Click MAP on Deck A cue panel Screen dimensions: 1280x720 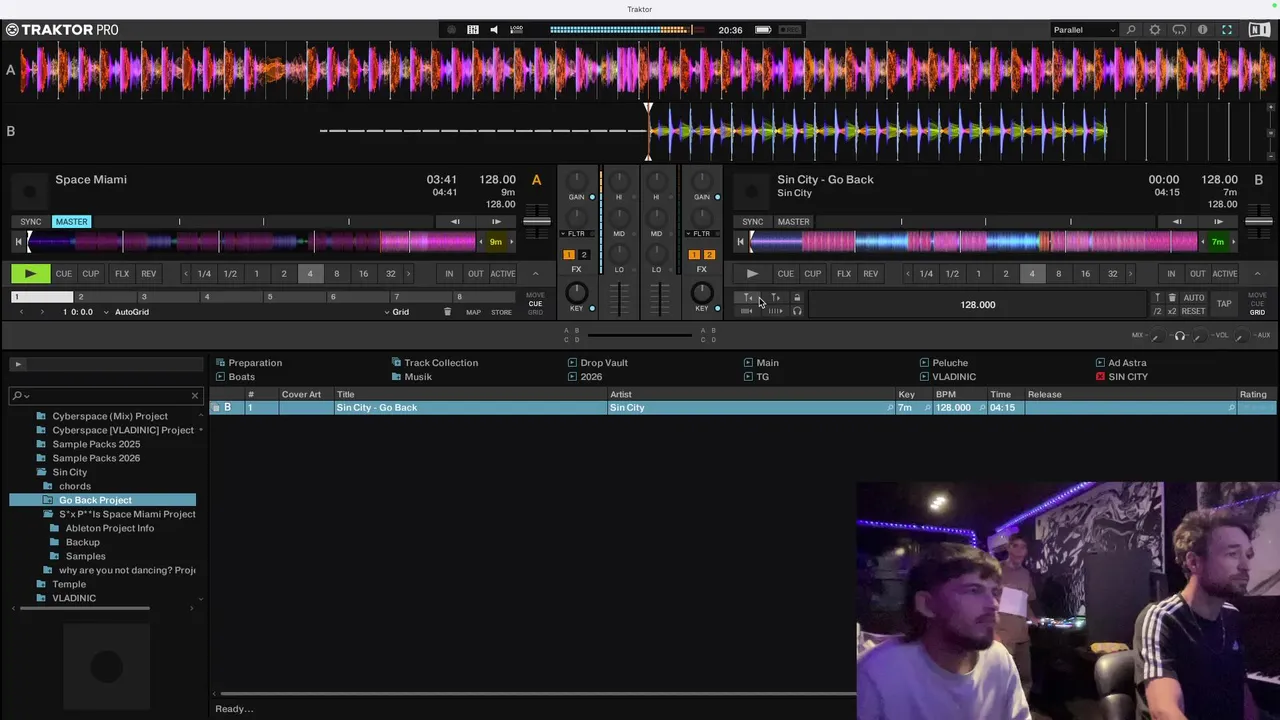[473, 312]
